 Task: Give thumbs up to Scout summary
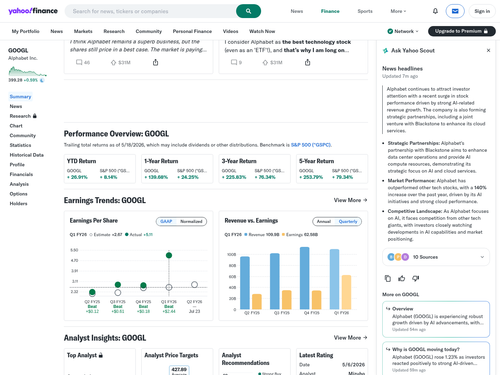click(x=402, y=278)
